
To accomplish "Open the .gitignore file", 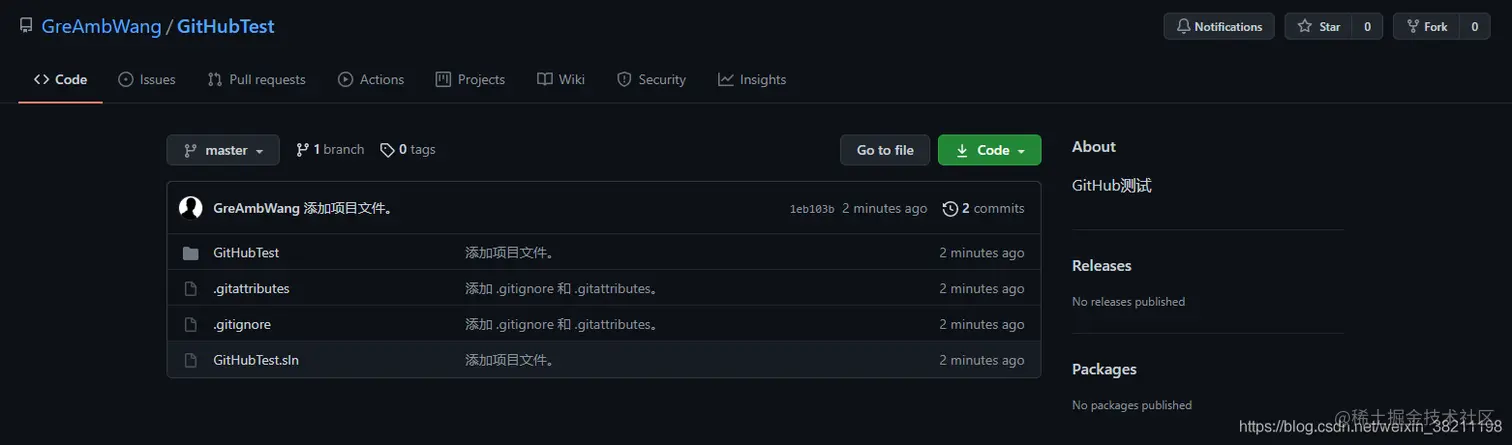I will tap(242, 324).
